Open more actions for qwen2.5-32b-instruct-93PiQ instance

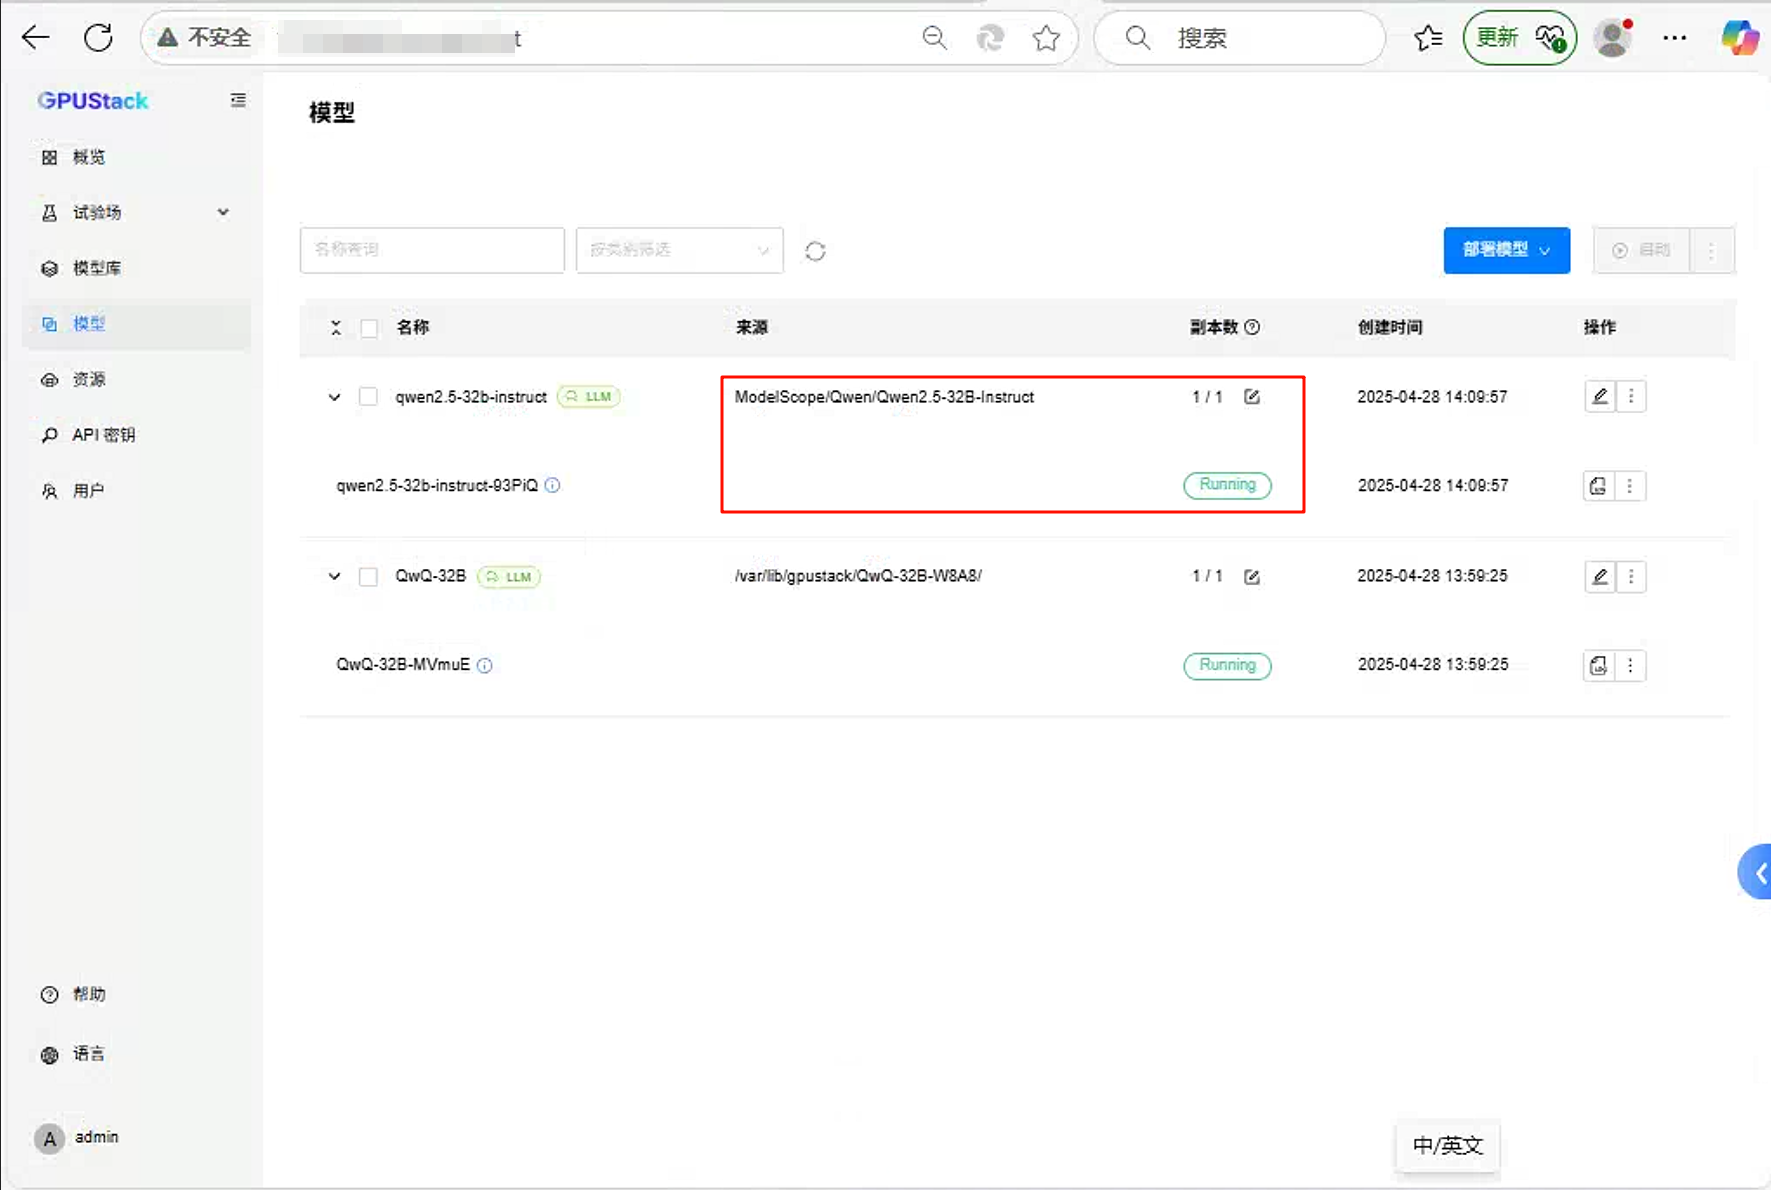pyautogui.click(x=1630, y=486)
